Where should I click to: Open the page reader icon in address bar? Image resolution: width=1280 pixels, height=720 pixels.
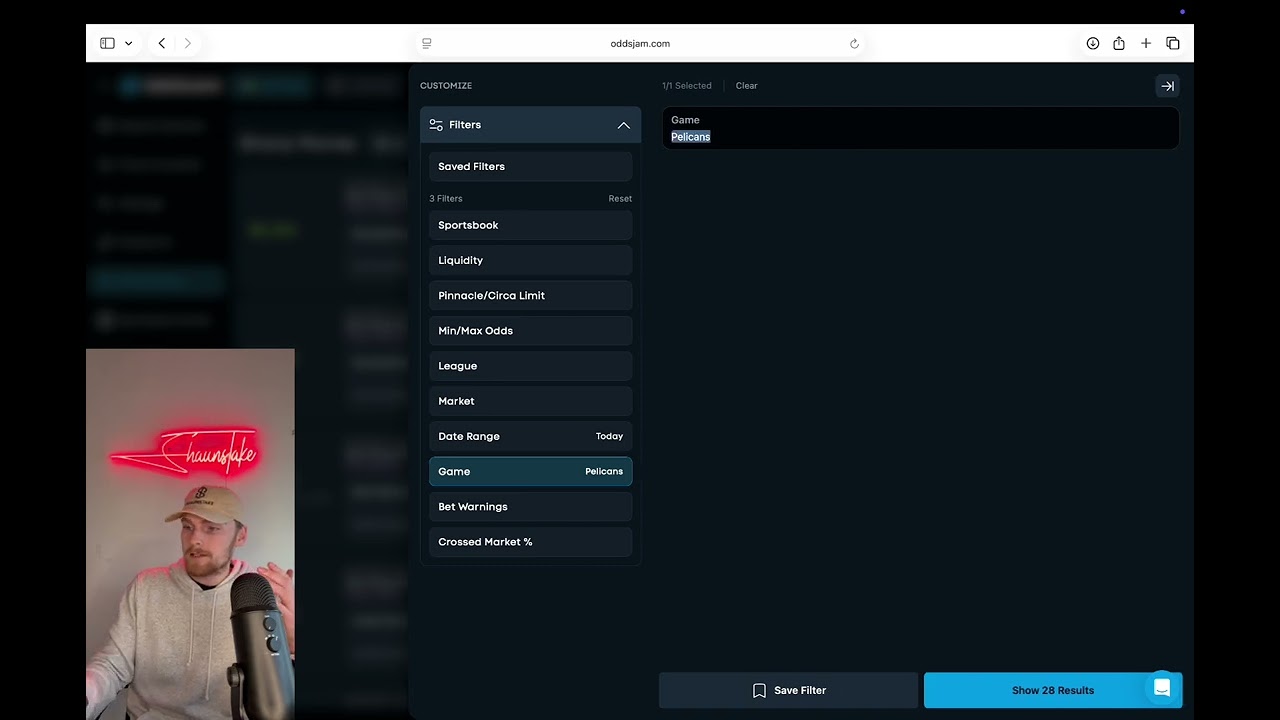tap(427, 43)
